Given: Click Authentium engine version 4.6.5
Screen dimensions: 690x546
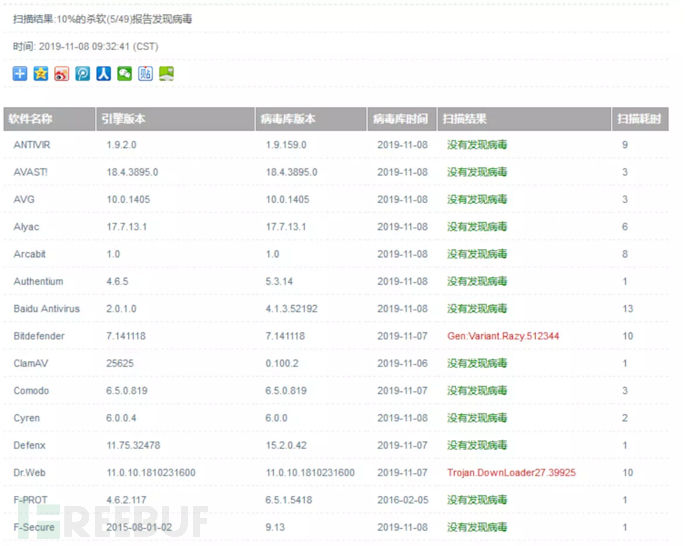Looking at the screenshot, I should [117, 281].
